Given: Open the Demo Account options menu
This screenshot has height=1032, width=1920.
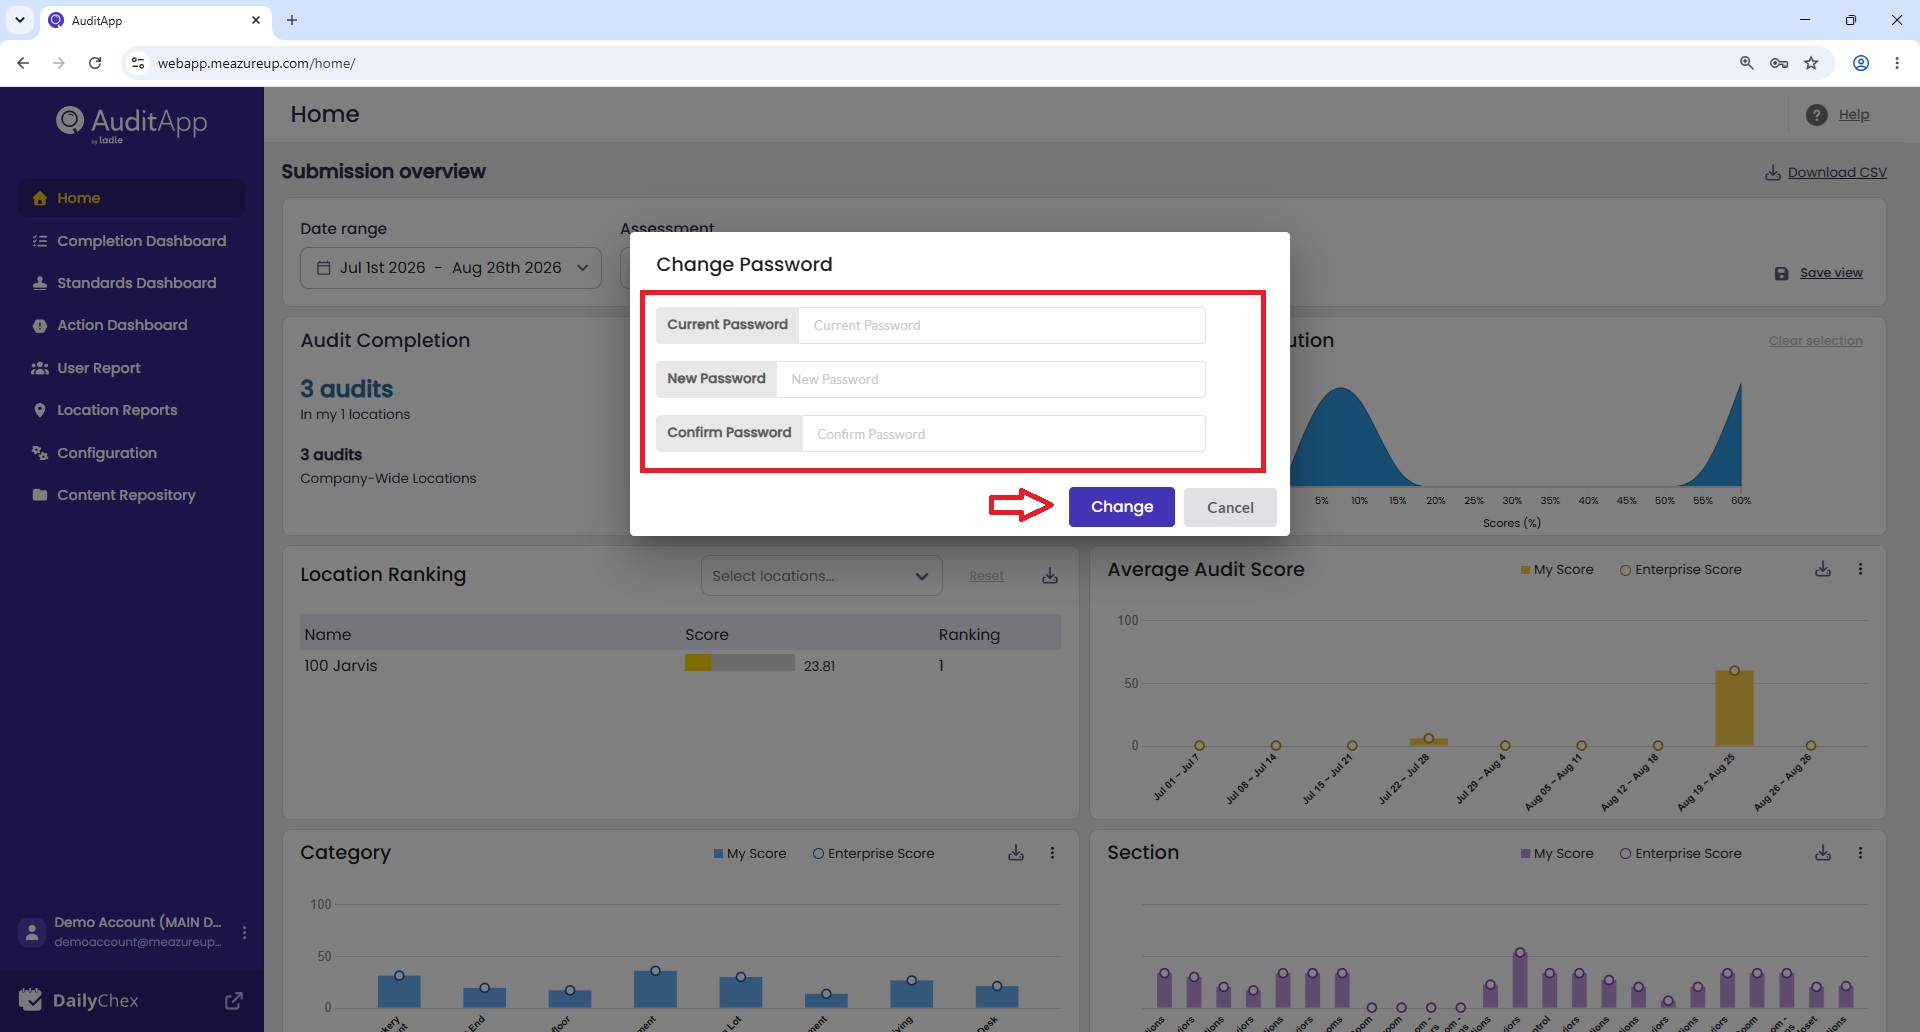Looking at the screenshot, I should (245, 932).
